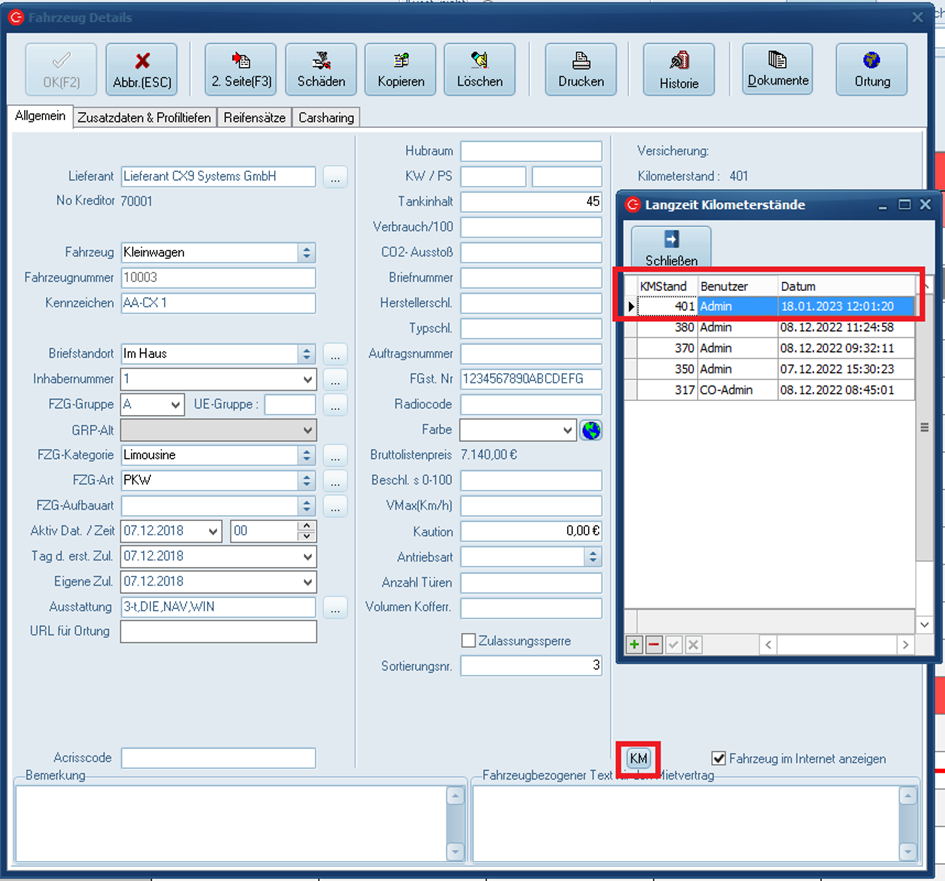Add kilometer entry with green plus
This screenshot has width=945, height=881.
pyautogui.click(x=634, y=645)
